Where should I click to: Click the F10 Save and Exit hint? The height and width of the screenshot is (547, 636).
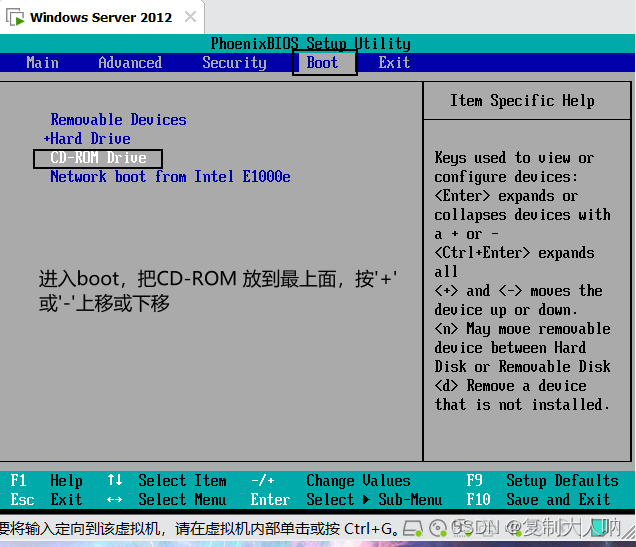tap(538, 500)
